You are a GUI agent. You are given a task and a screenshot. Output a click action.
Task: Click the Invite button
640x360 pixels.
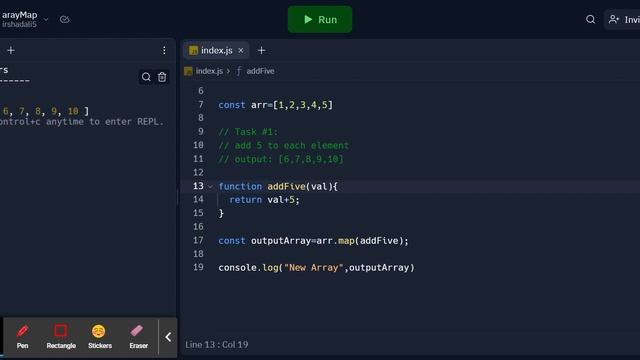(622, 19)
